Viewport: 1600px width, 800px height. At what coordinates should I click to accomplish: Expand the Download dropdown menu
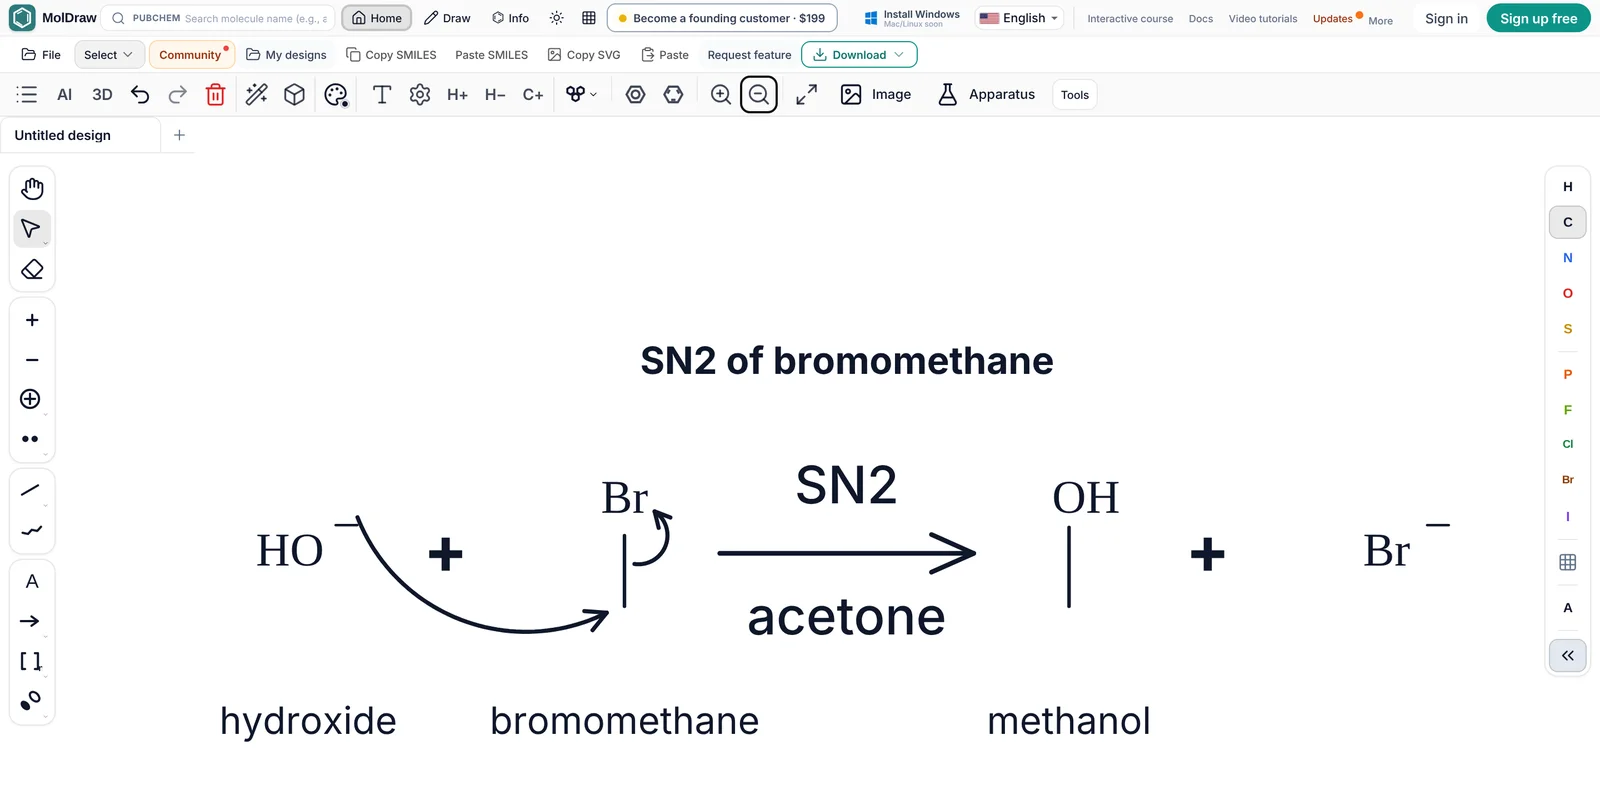pyautogui.click(x=859, y=55)
